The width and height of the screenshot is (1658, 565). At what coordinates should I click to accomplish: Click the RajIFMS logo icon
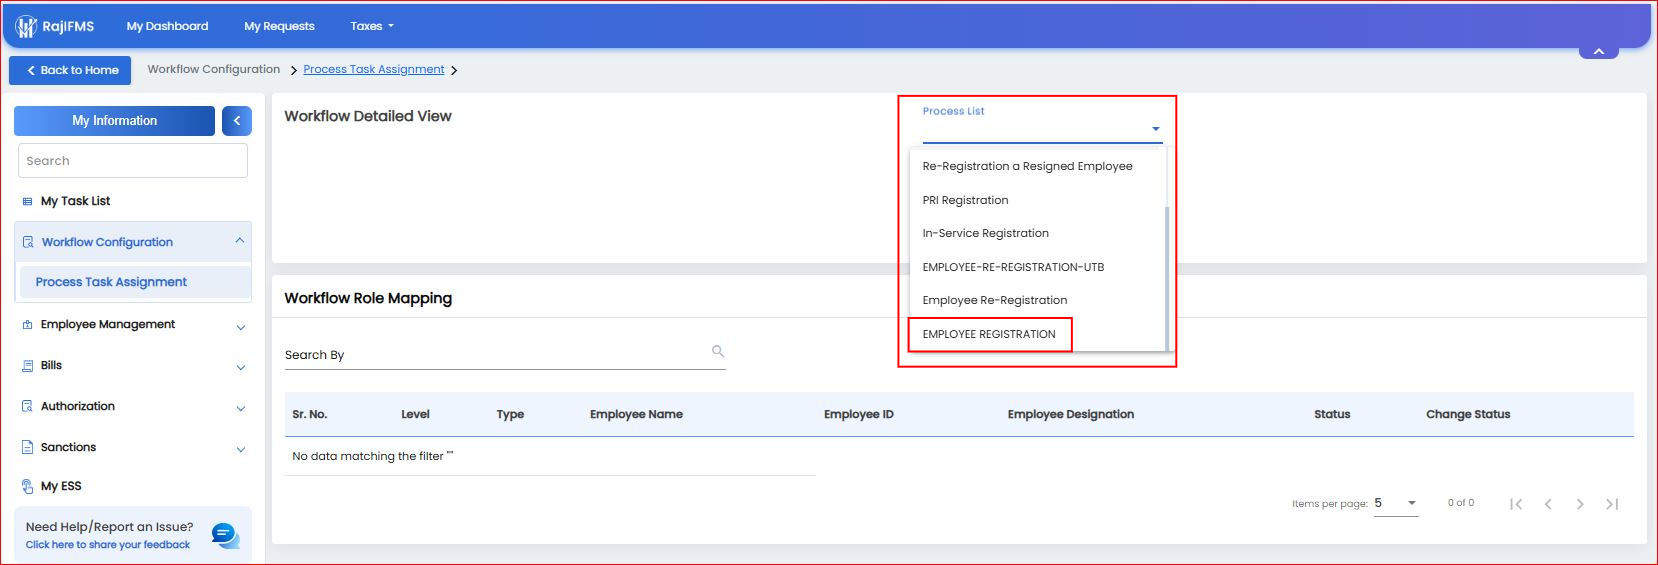pyautogui.click(x=26, y=27)
